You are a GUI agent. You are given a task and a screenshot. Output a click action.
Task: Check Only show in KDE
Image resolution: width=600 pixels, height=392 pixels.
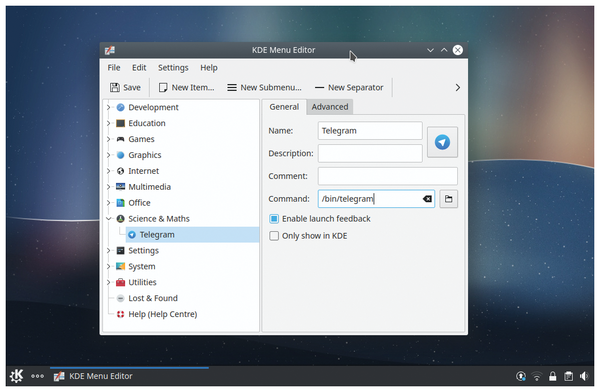[x=274, y=235]
